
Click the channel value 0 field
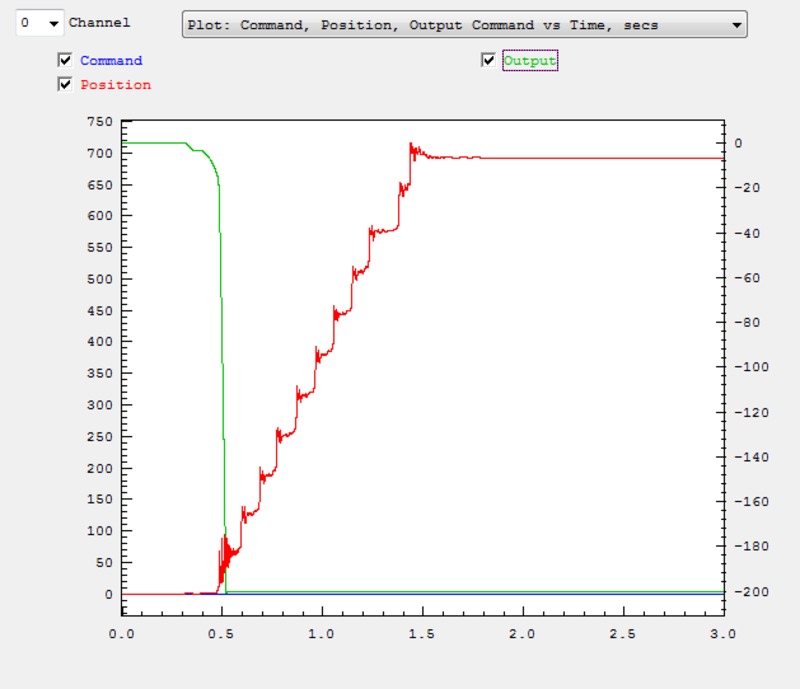27,23
